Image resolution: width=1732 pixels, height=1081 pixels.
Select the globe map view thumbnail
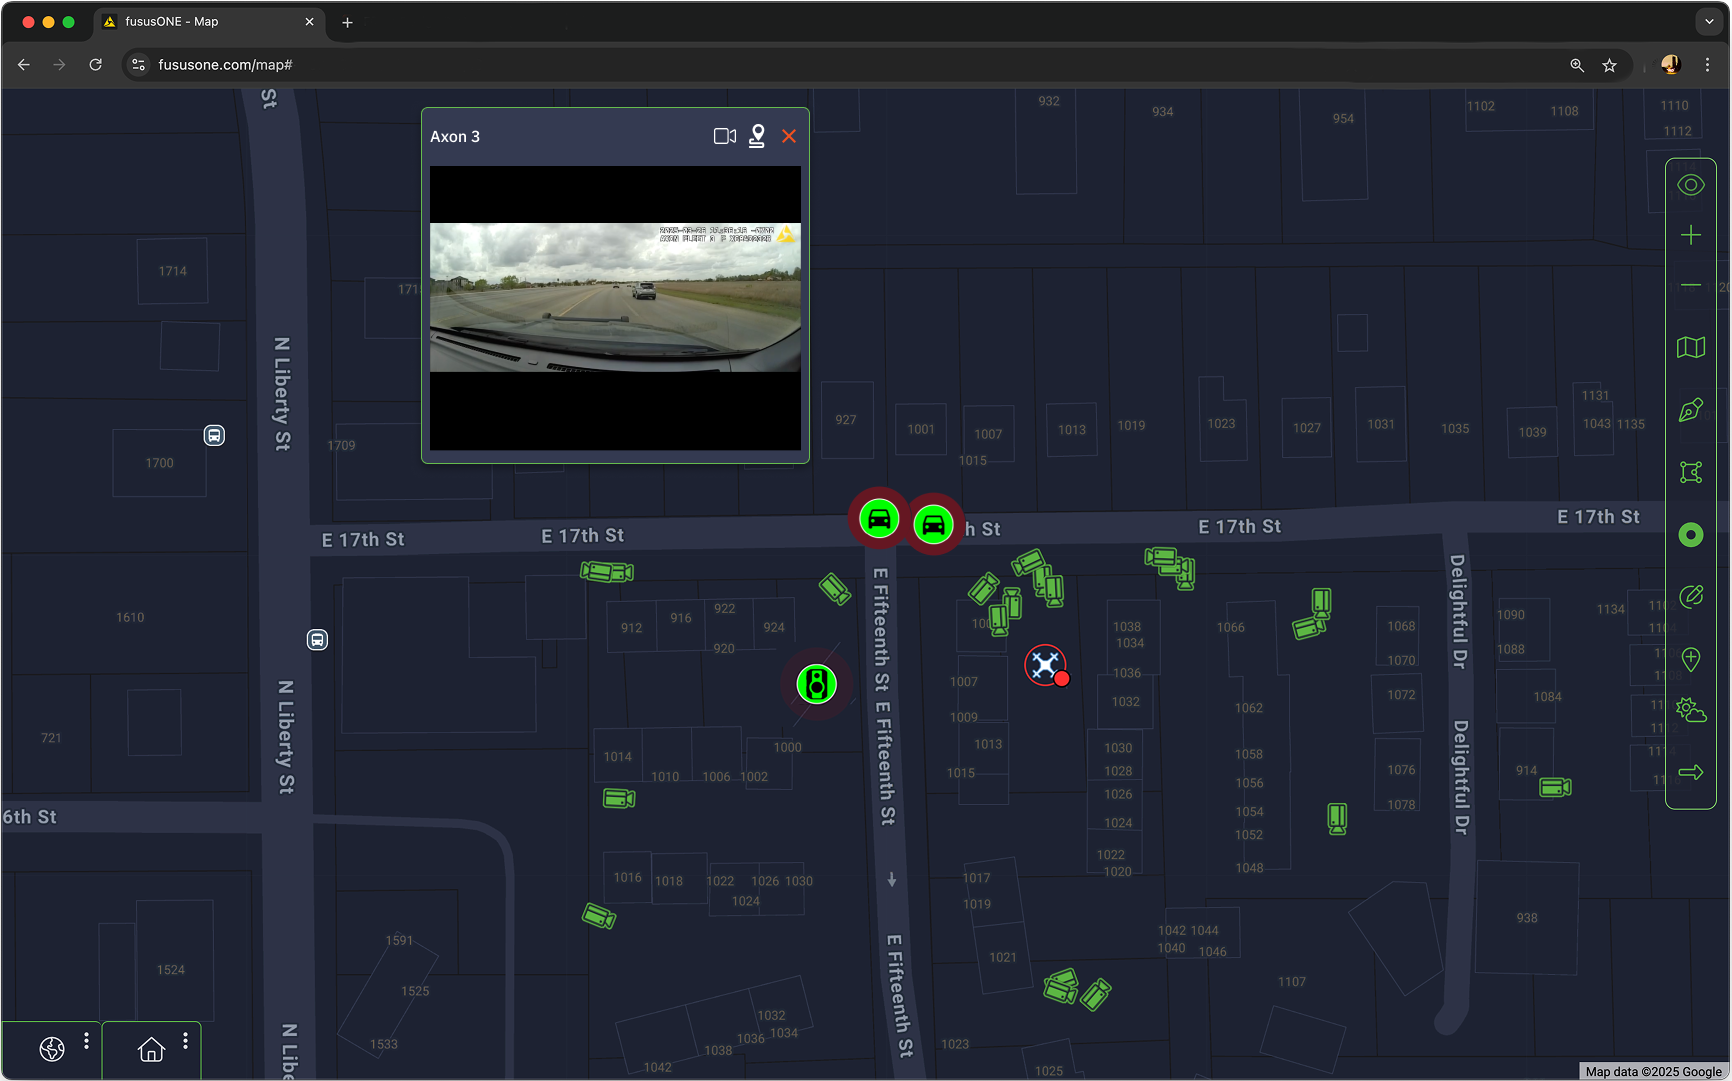52,1049
